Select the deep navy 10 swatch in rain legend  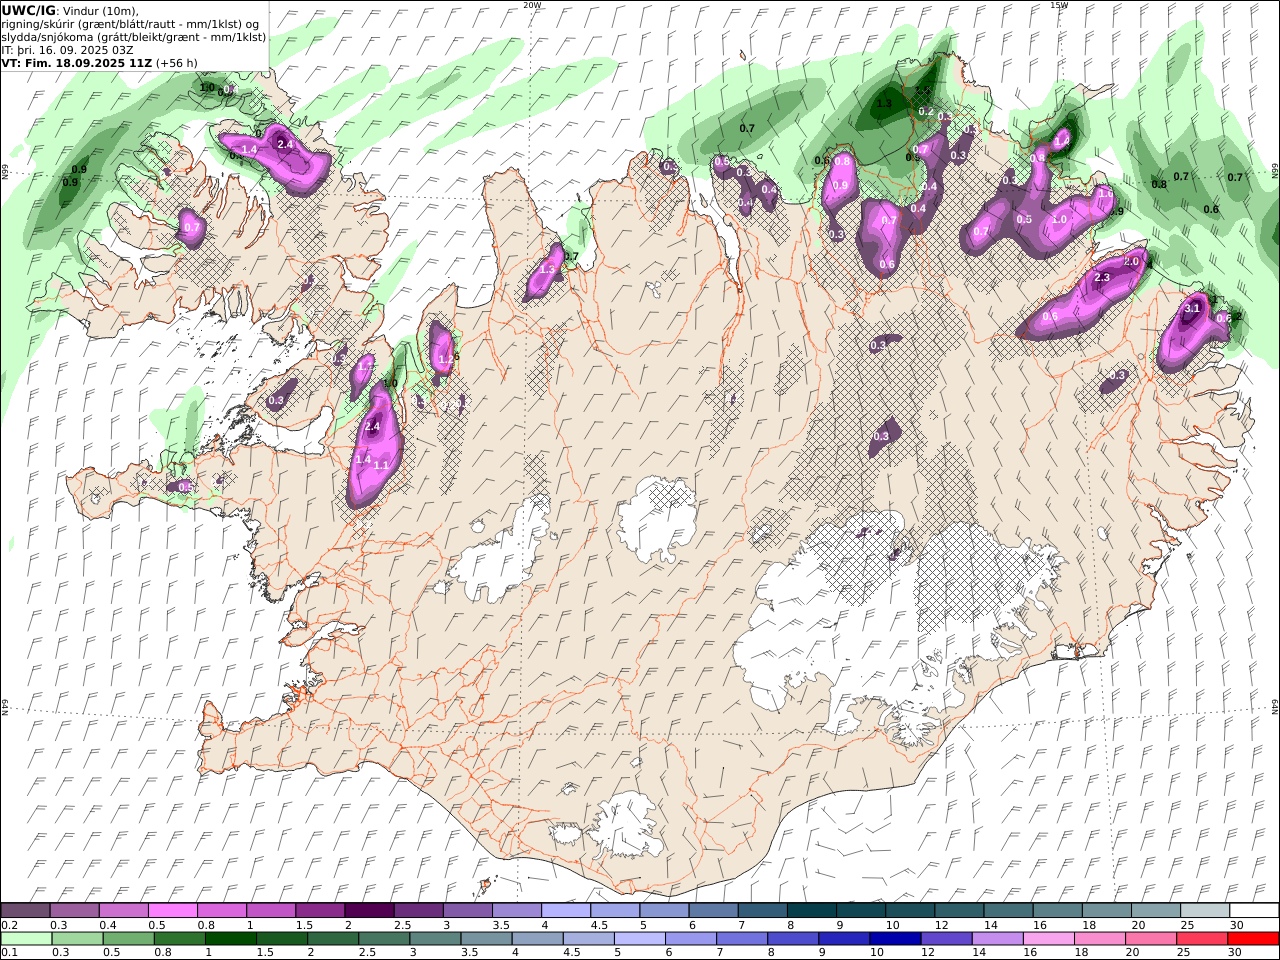pyautogui.click(x=895, y=939)
